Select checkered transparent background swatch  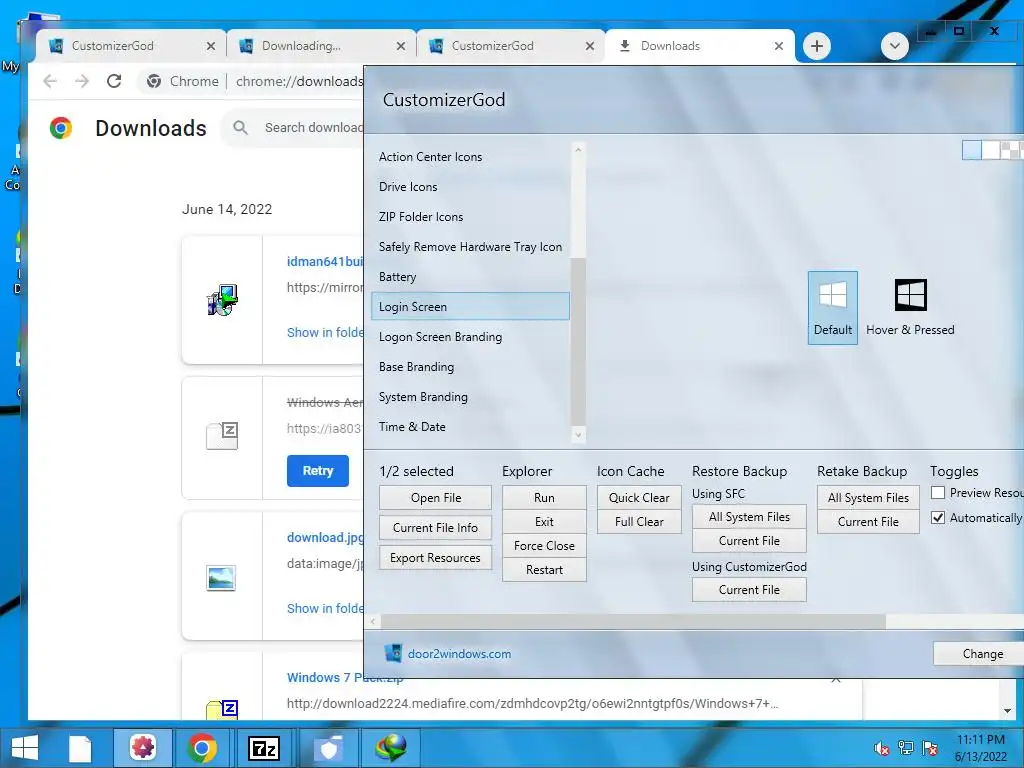coord(1012,150)
